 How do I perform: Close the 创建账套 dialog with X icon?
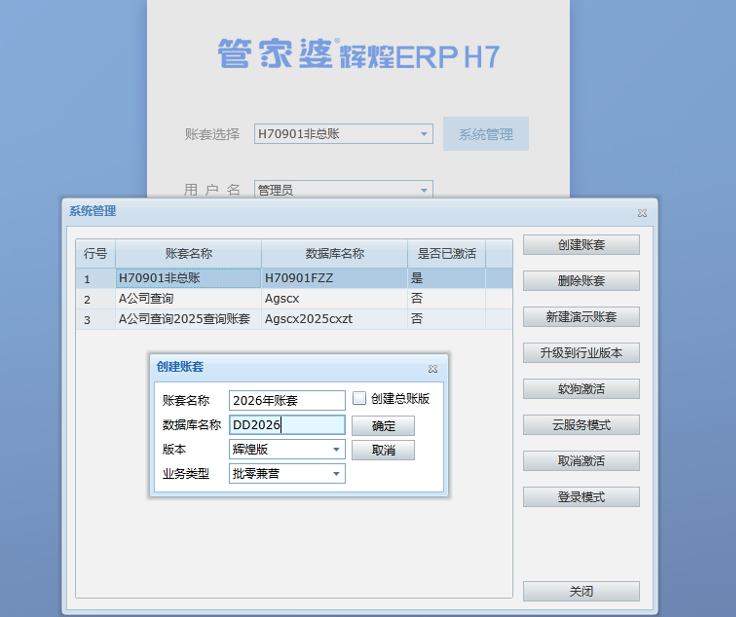click(433, 369)
